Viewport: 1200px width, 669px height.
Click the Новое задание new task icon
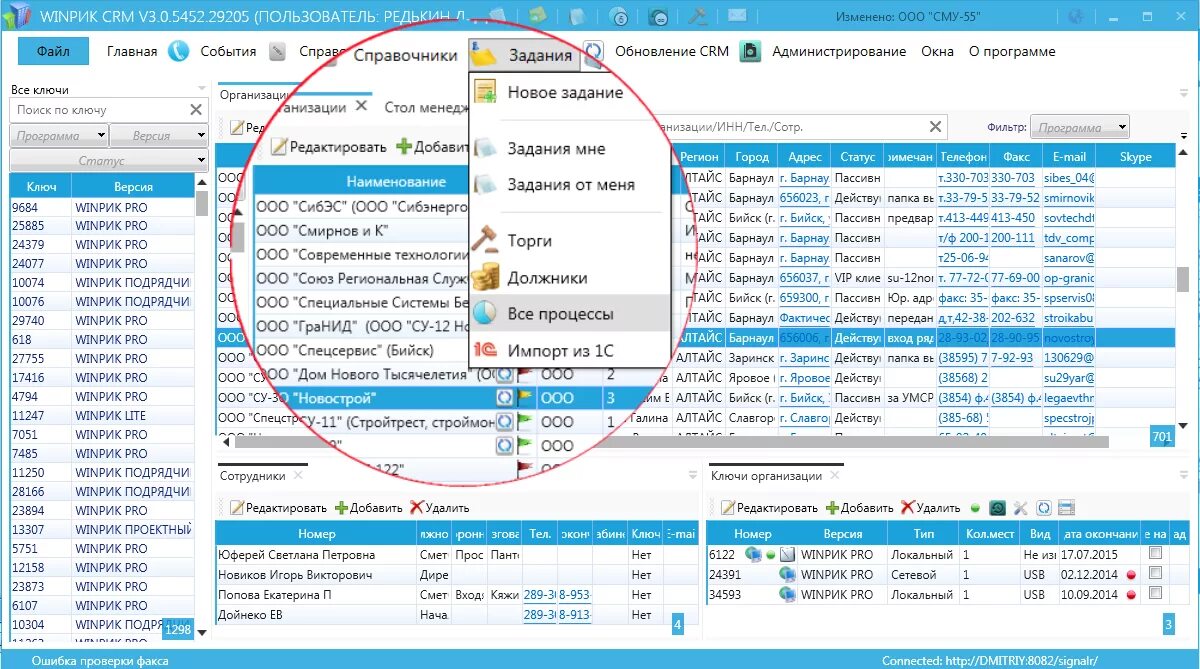pyautogui.click(x=485, y=93)
